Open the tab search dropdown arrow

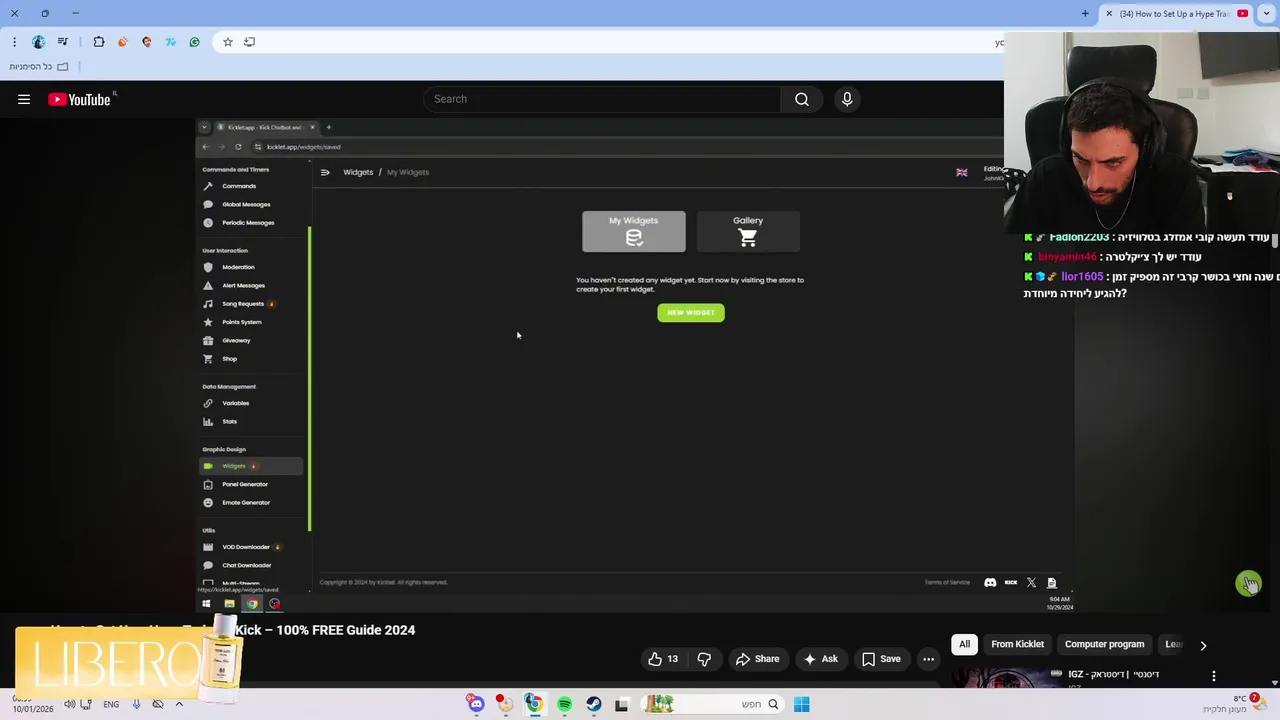point(1267,13)
